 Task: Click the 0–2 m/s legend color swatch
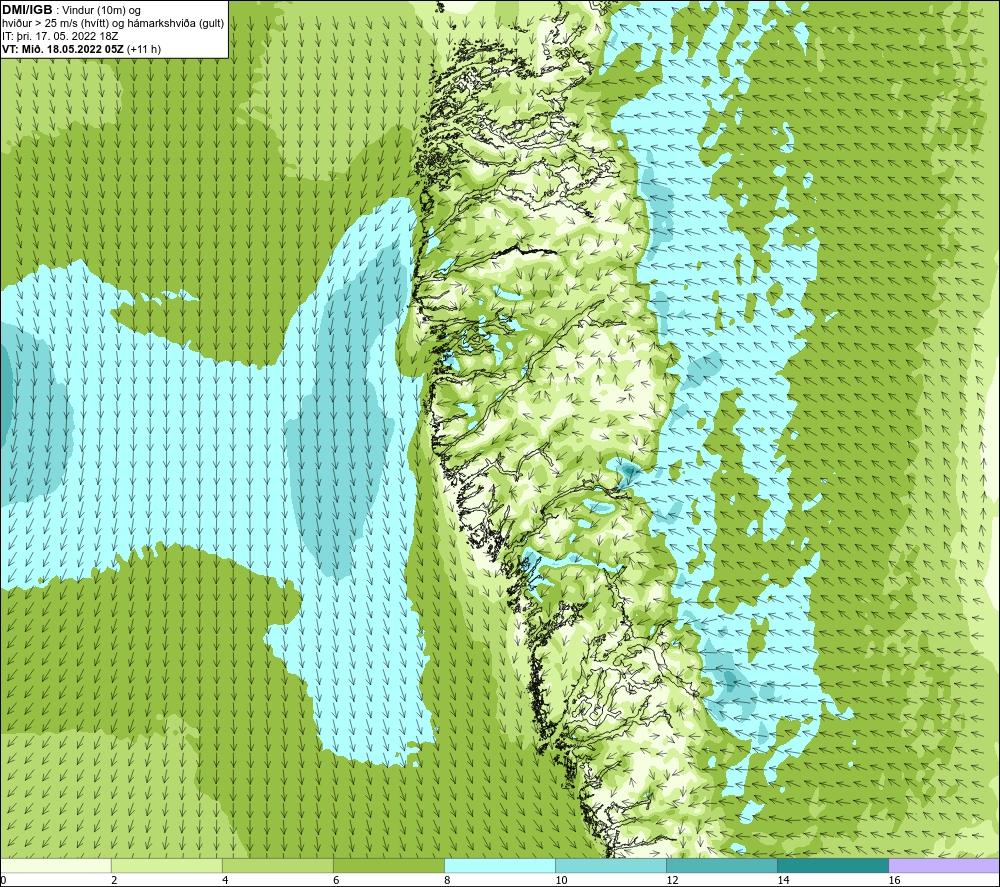tap(55, 866)
